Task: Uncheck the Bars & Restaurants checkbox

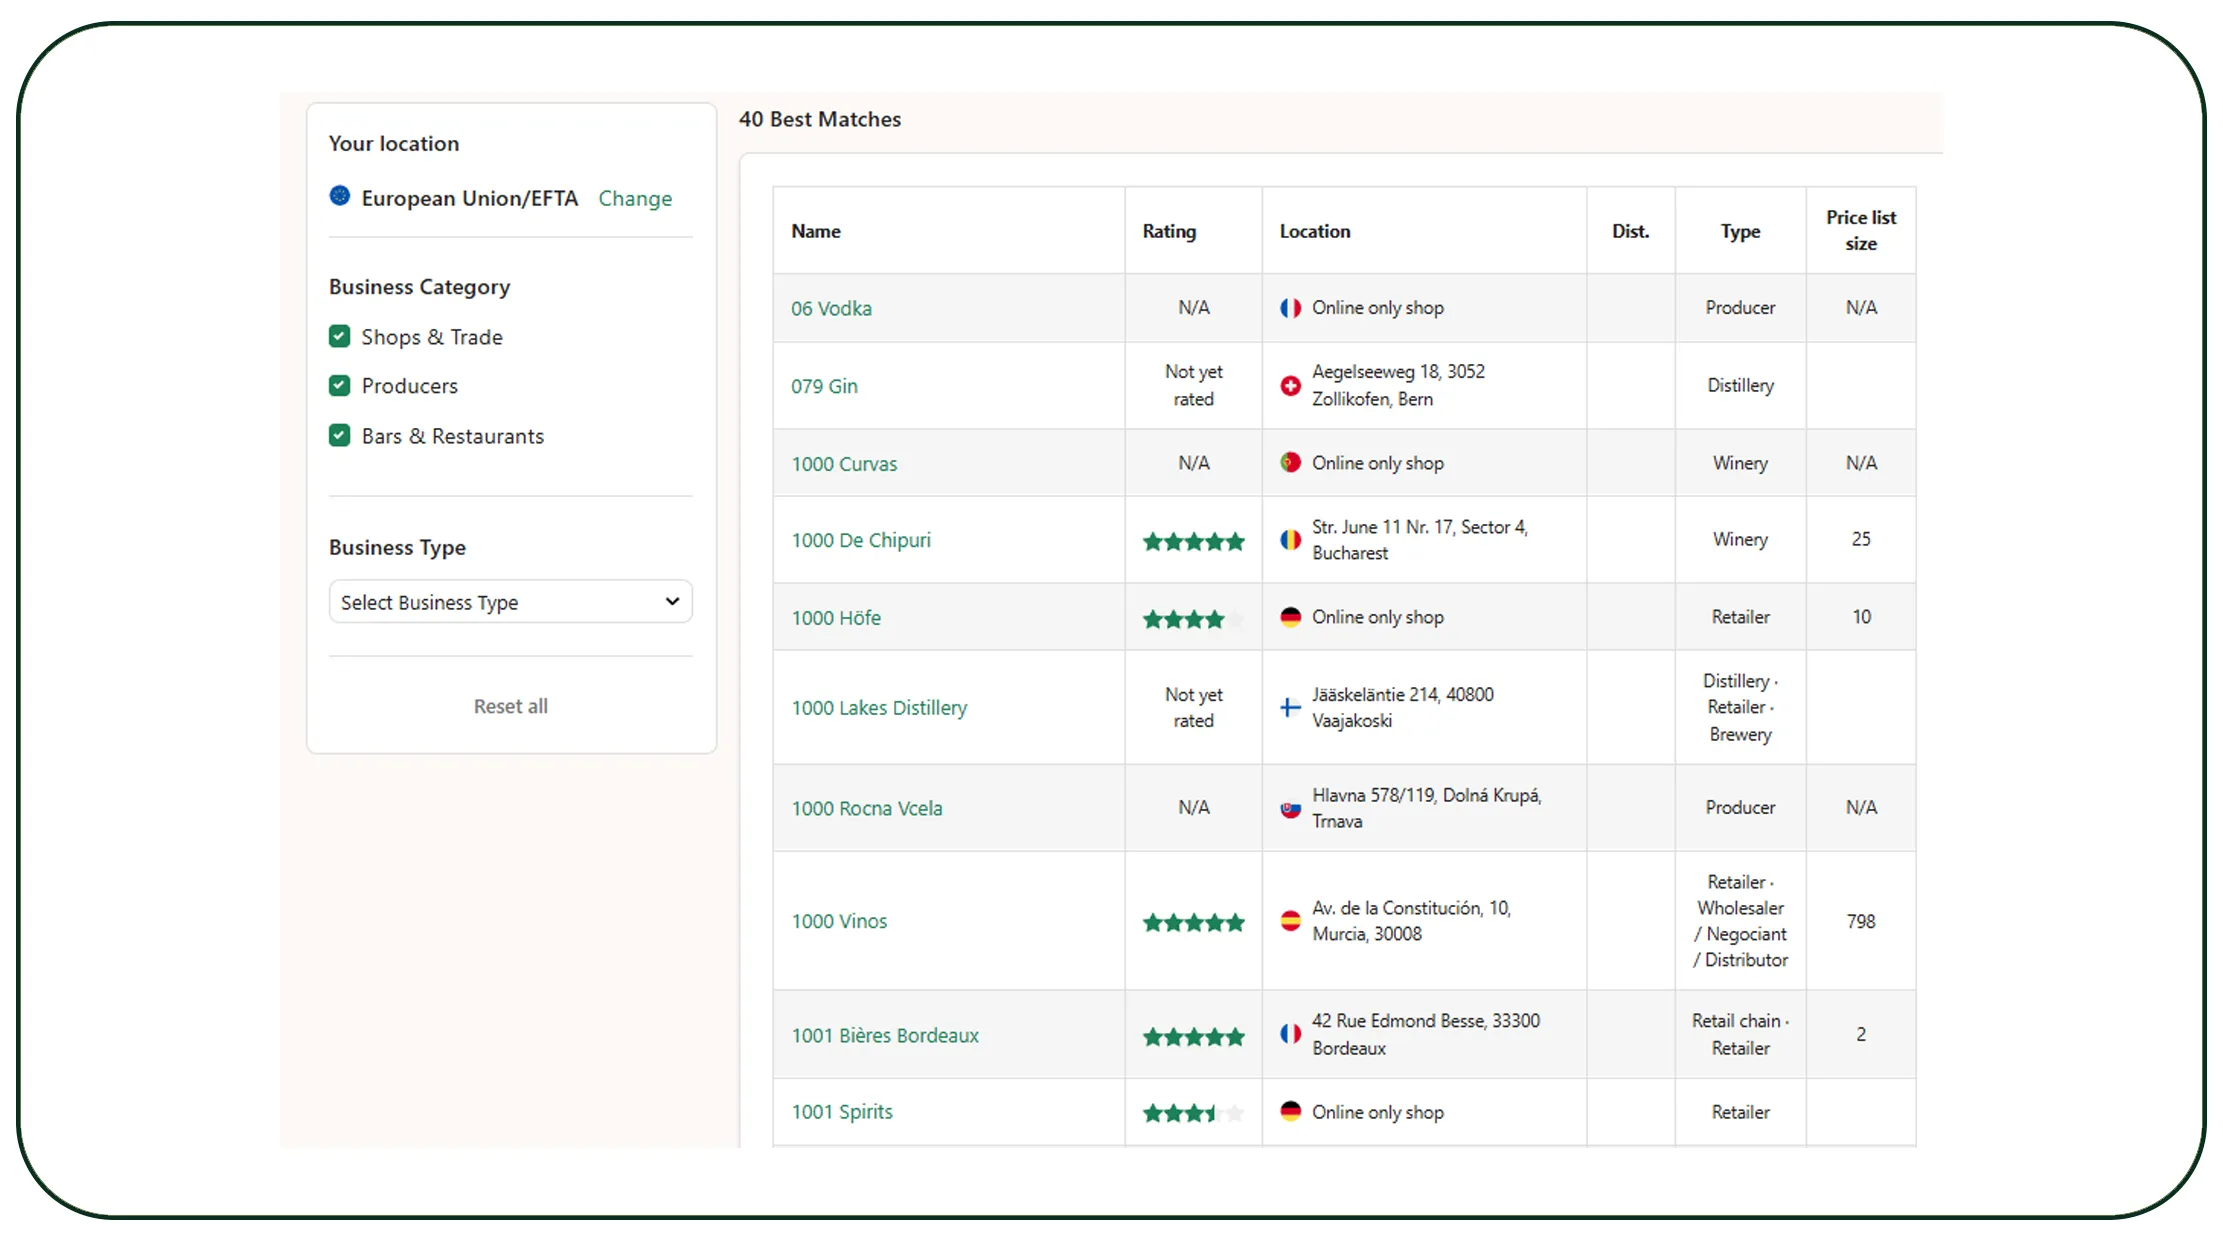Action: pyautogui.click(x=340, y=435)
